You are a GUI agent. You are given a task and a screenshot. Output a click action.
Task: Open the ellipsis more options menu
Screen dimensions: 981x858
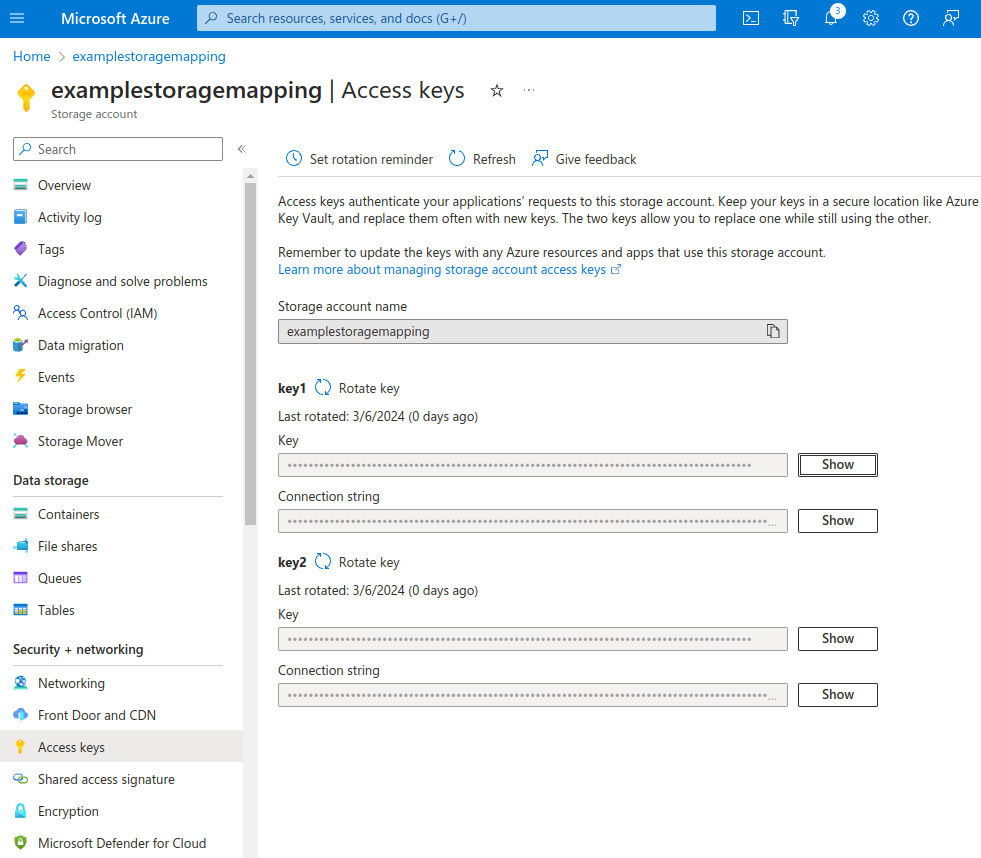529,91
